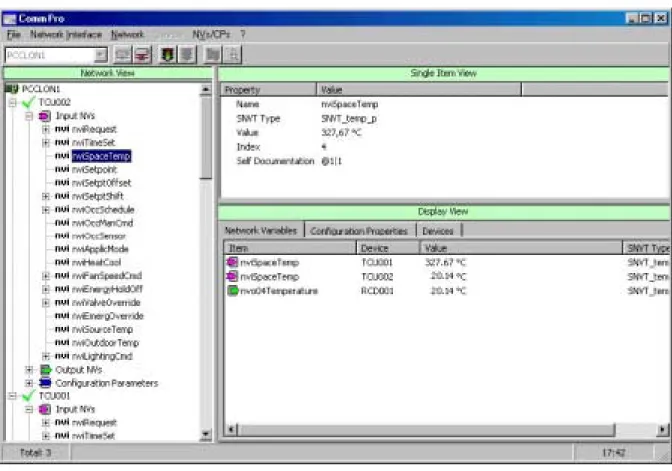Click the RCD001 device cell

coord(377,291)
